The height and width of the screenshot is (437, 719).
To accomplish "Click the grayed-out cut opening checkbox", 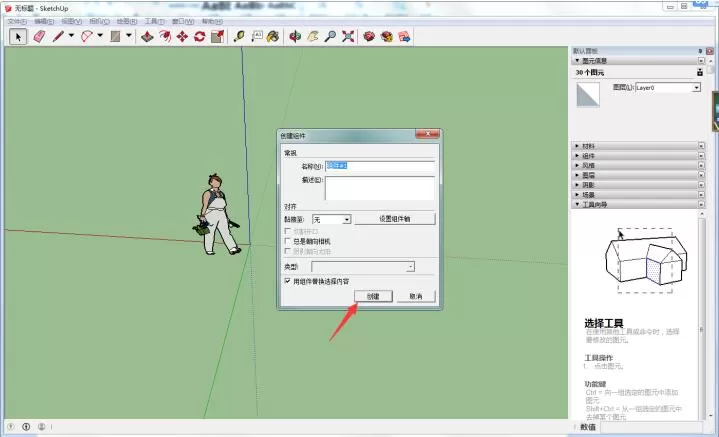I will click(x=288, y=231).
